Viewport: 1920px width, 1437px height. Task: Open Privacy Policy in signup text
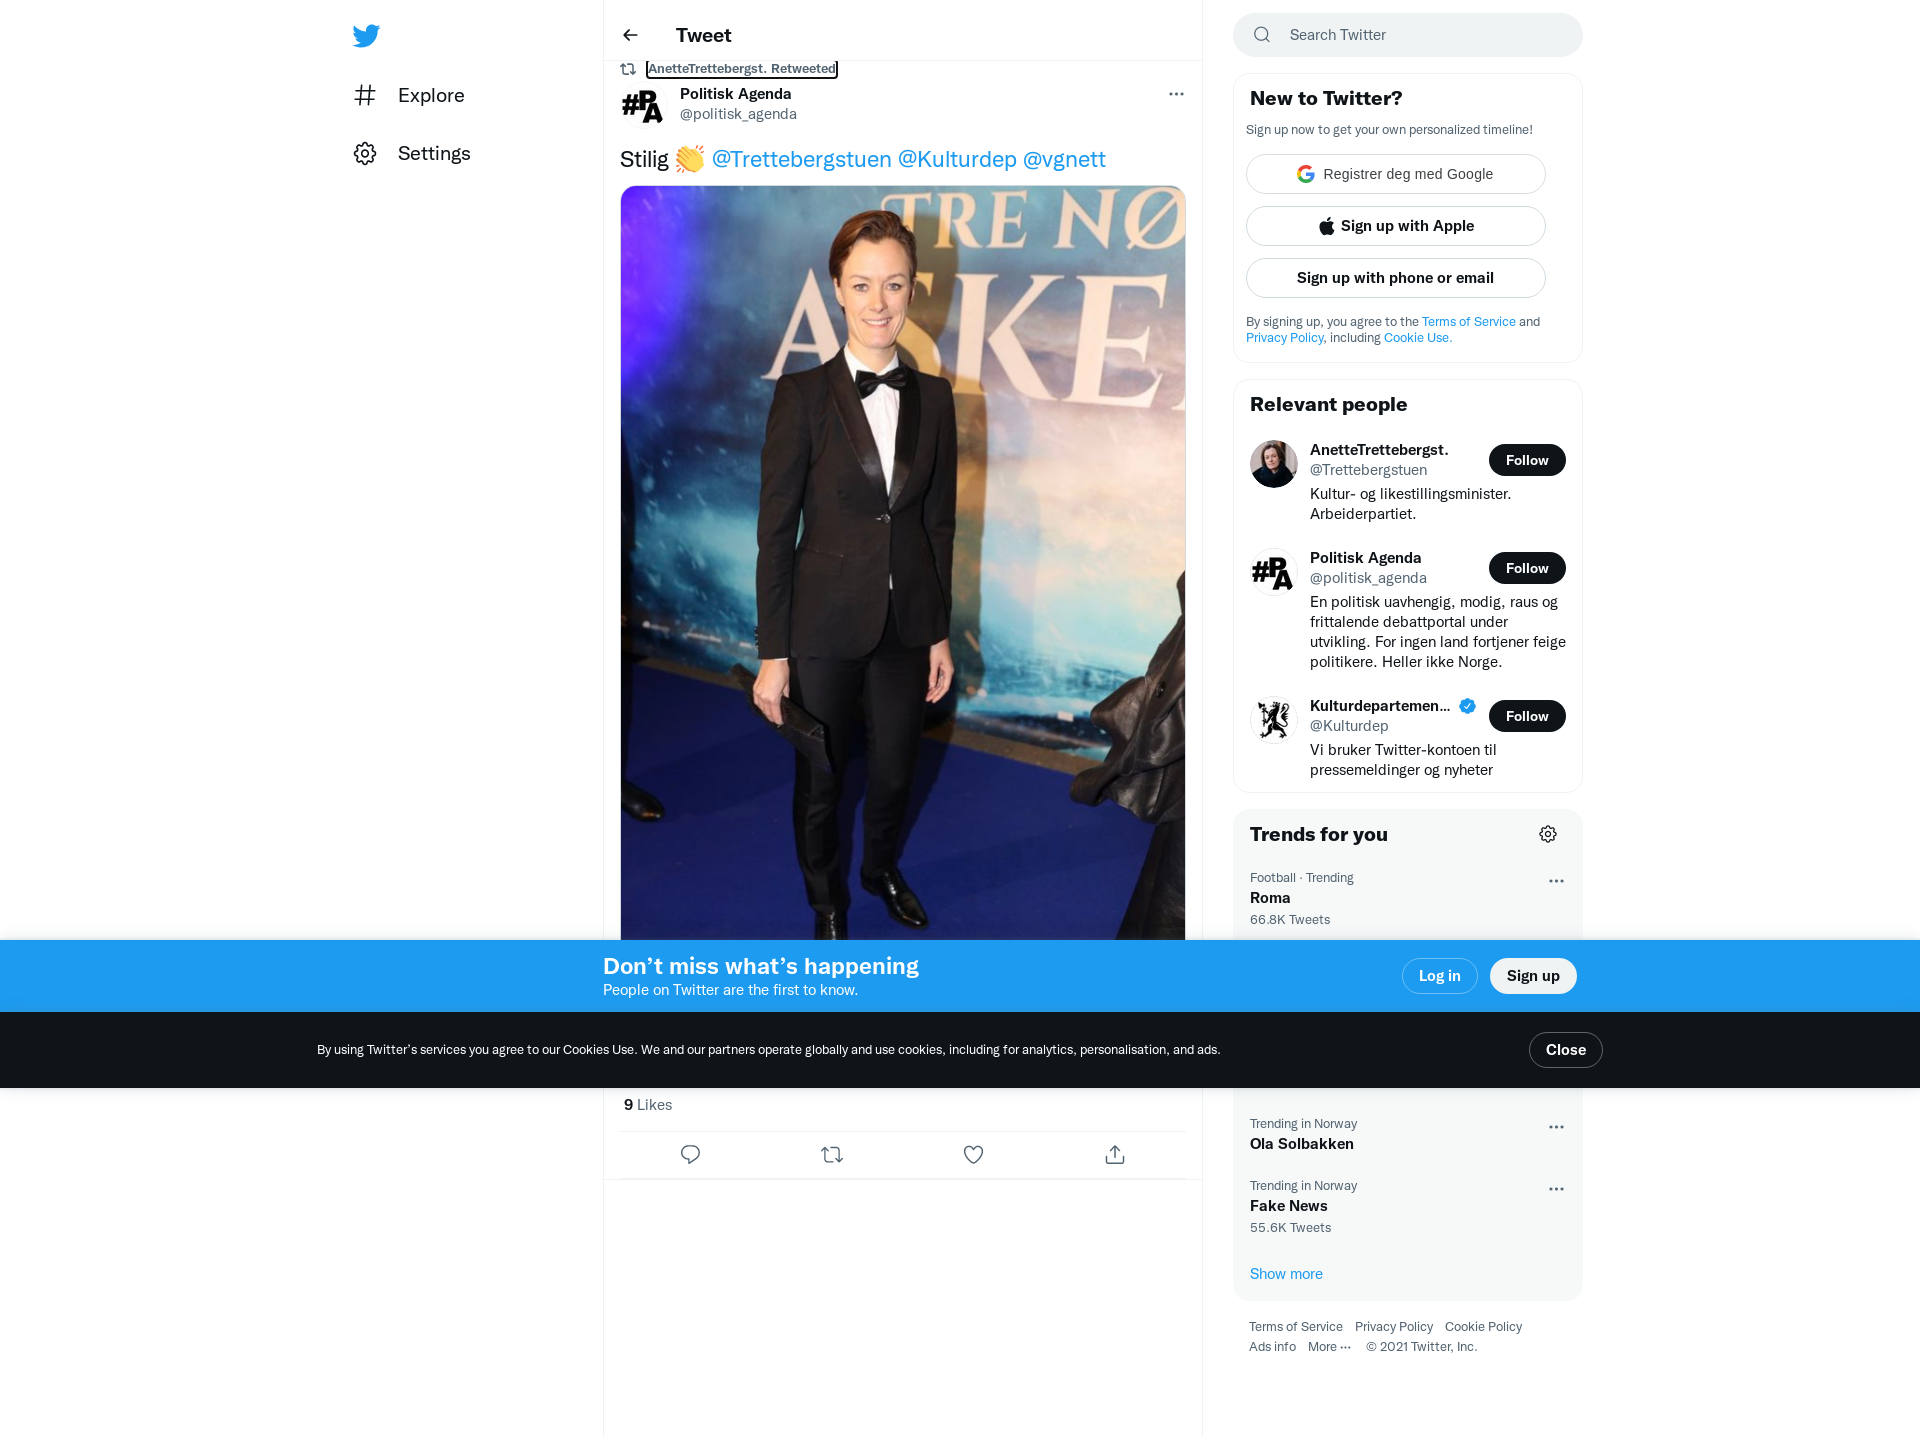1285,338
